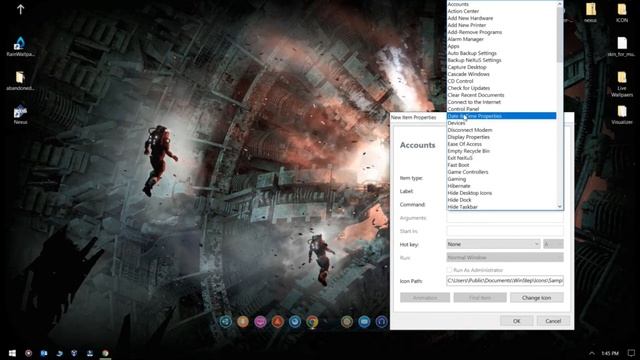Open the Chrome icon in the taskbar
Screen dimensions: 640x360
[x=105, y=353]
